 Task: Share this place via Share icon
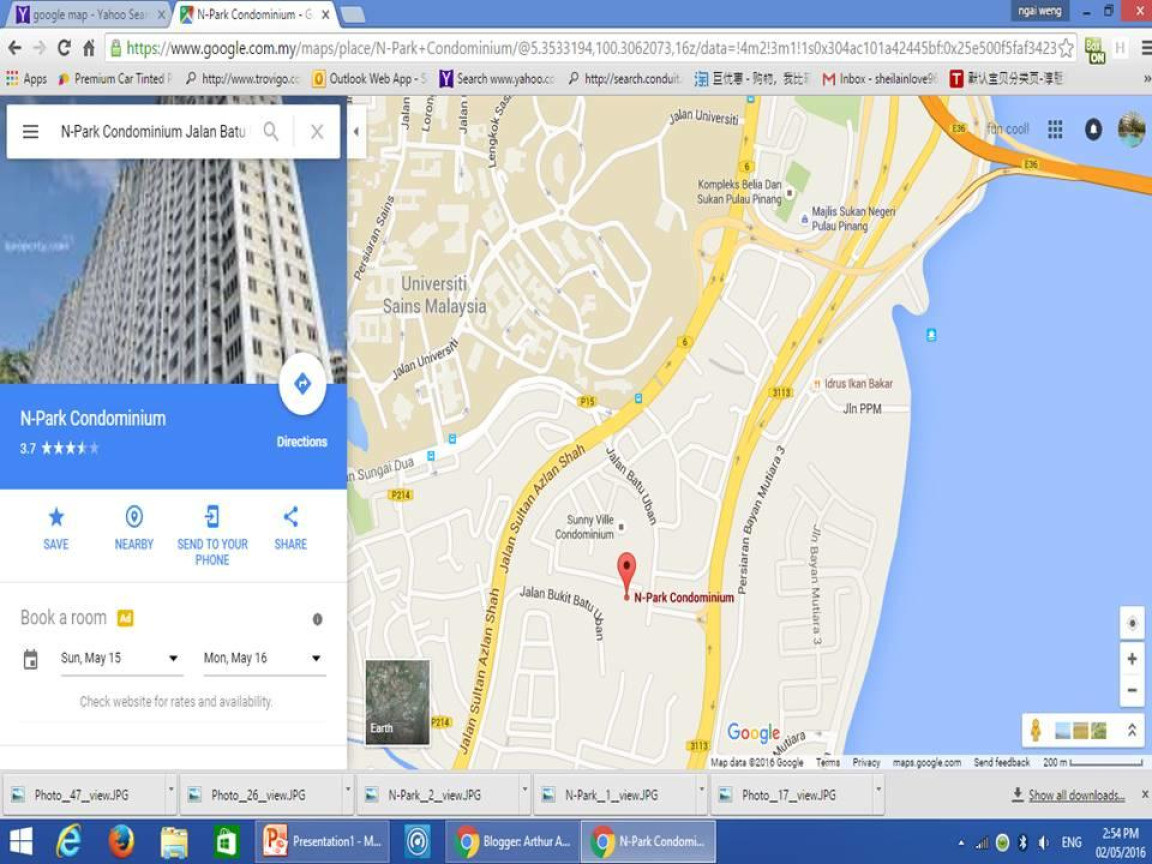coord(290,517)
